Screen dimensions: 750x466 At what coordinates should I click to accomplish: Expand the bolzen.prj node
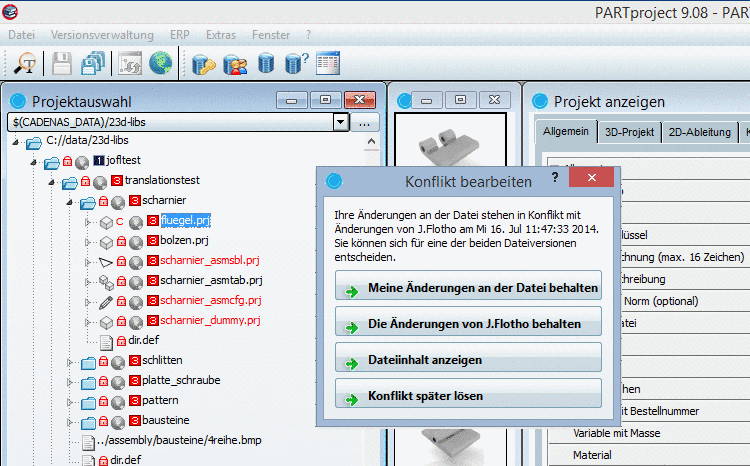pyautogui.click(x=88, y=242)
